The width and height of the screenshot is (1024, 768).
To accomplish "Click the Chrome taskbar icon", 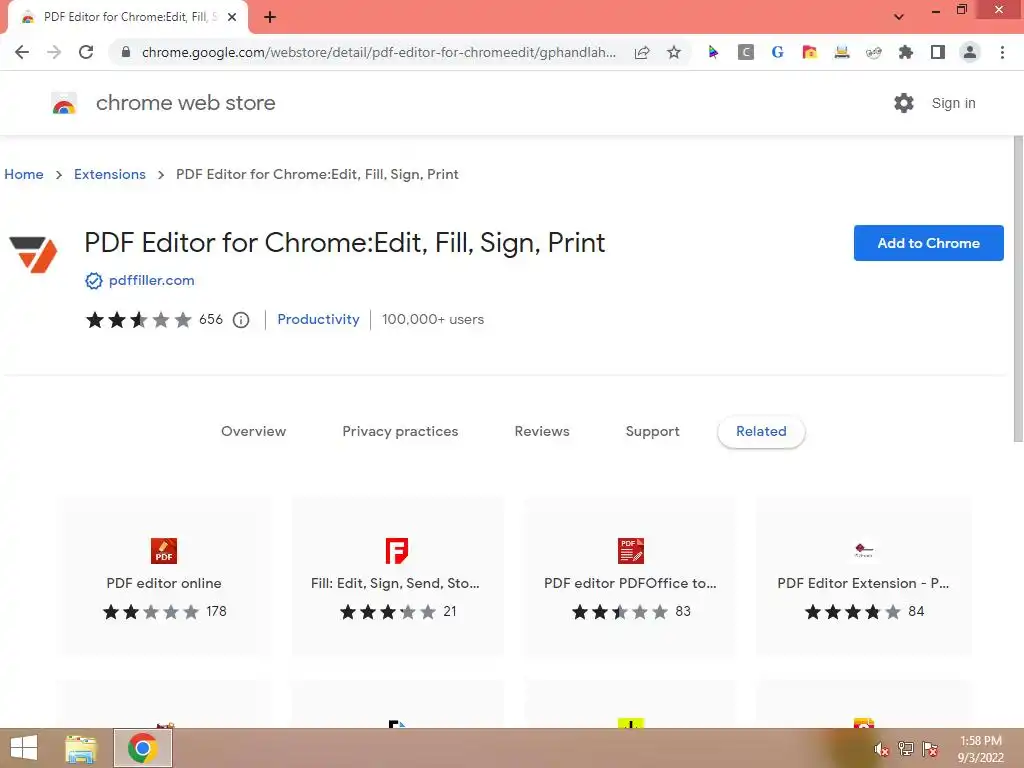I will [x=142, y=748].
